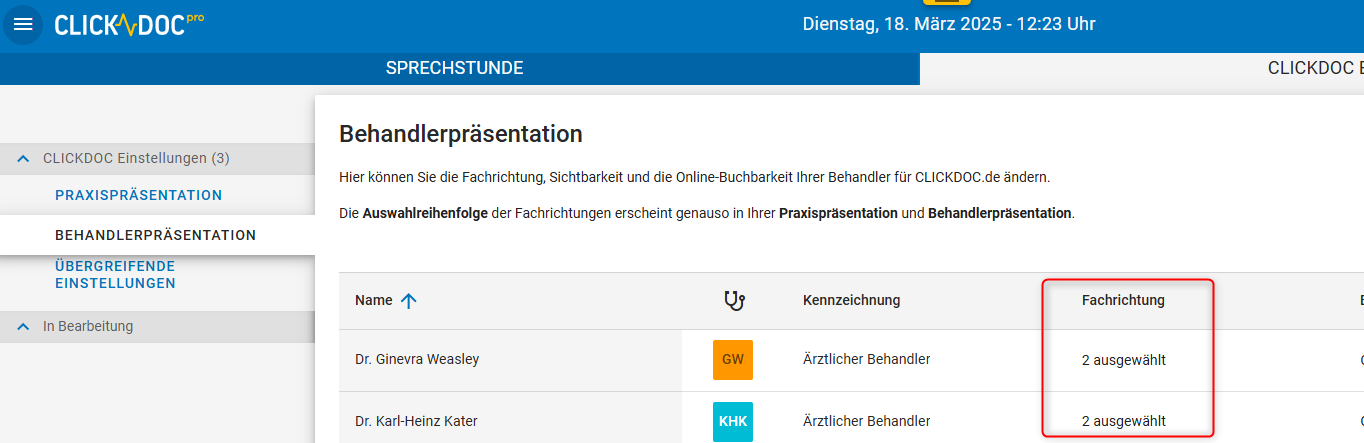Viewport: 1364px width, 443px height.
Task: Select the GW orange avatar badge
Action: point(733,360)
